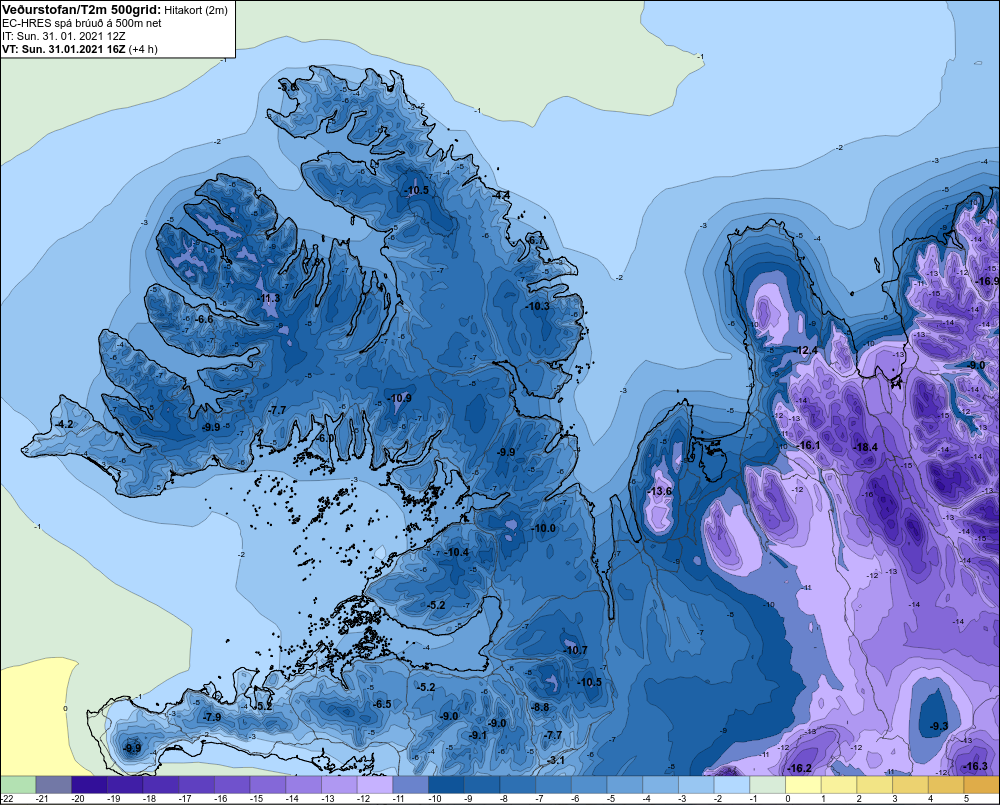Image resolution: width=1000 pixels, height=805 pixels.
Task: Click the -12.4 temperature label
Action: 806,350
